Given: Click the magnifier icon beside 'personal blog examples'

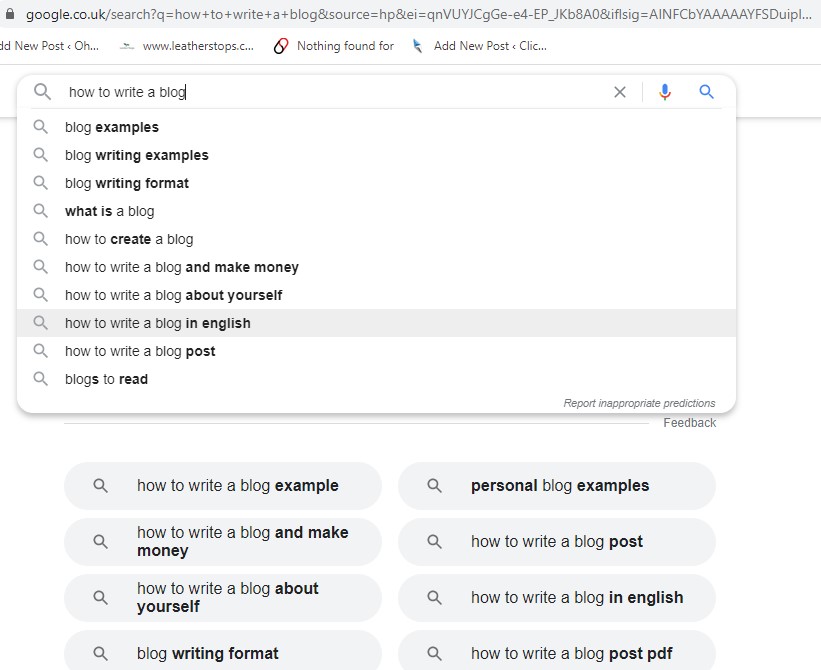Looking at the screenshot, I should click(434, 486).
